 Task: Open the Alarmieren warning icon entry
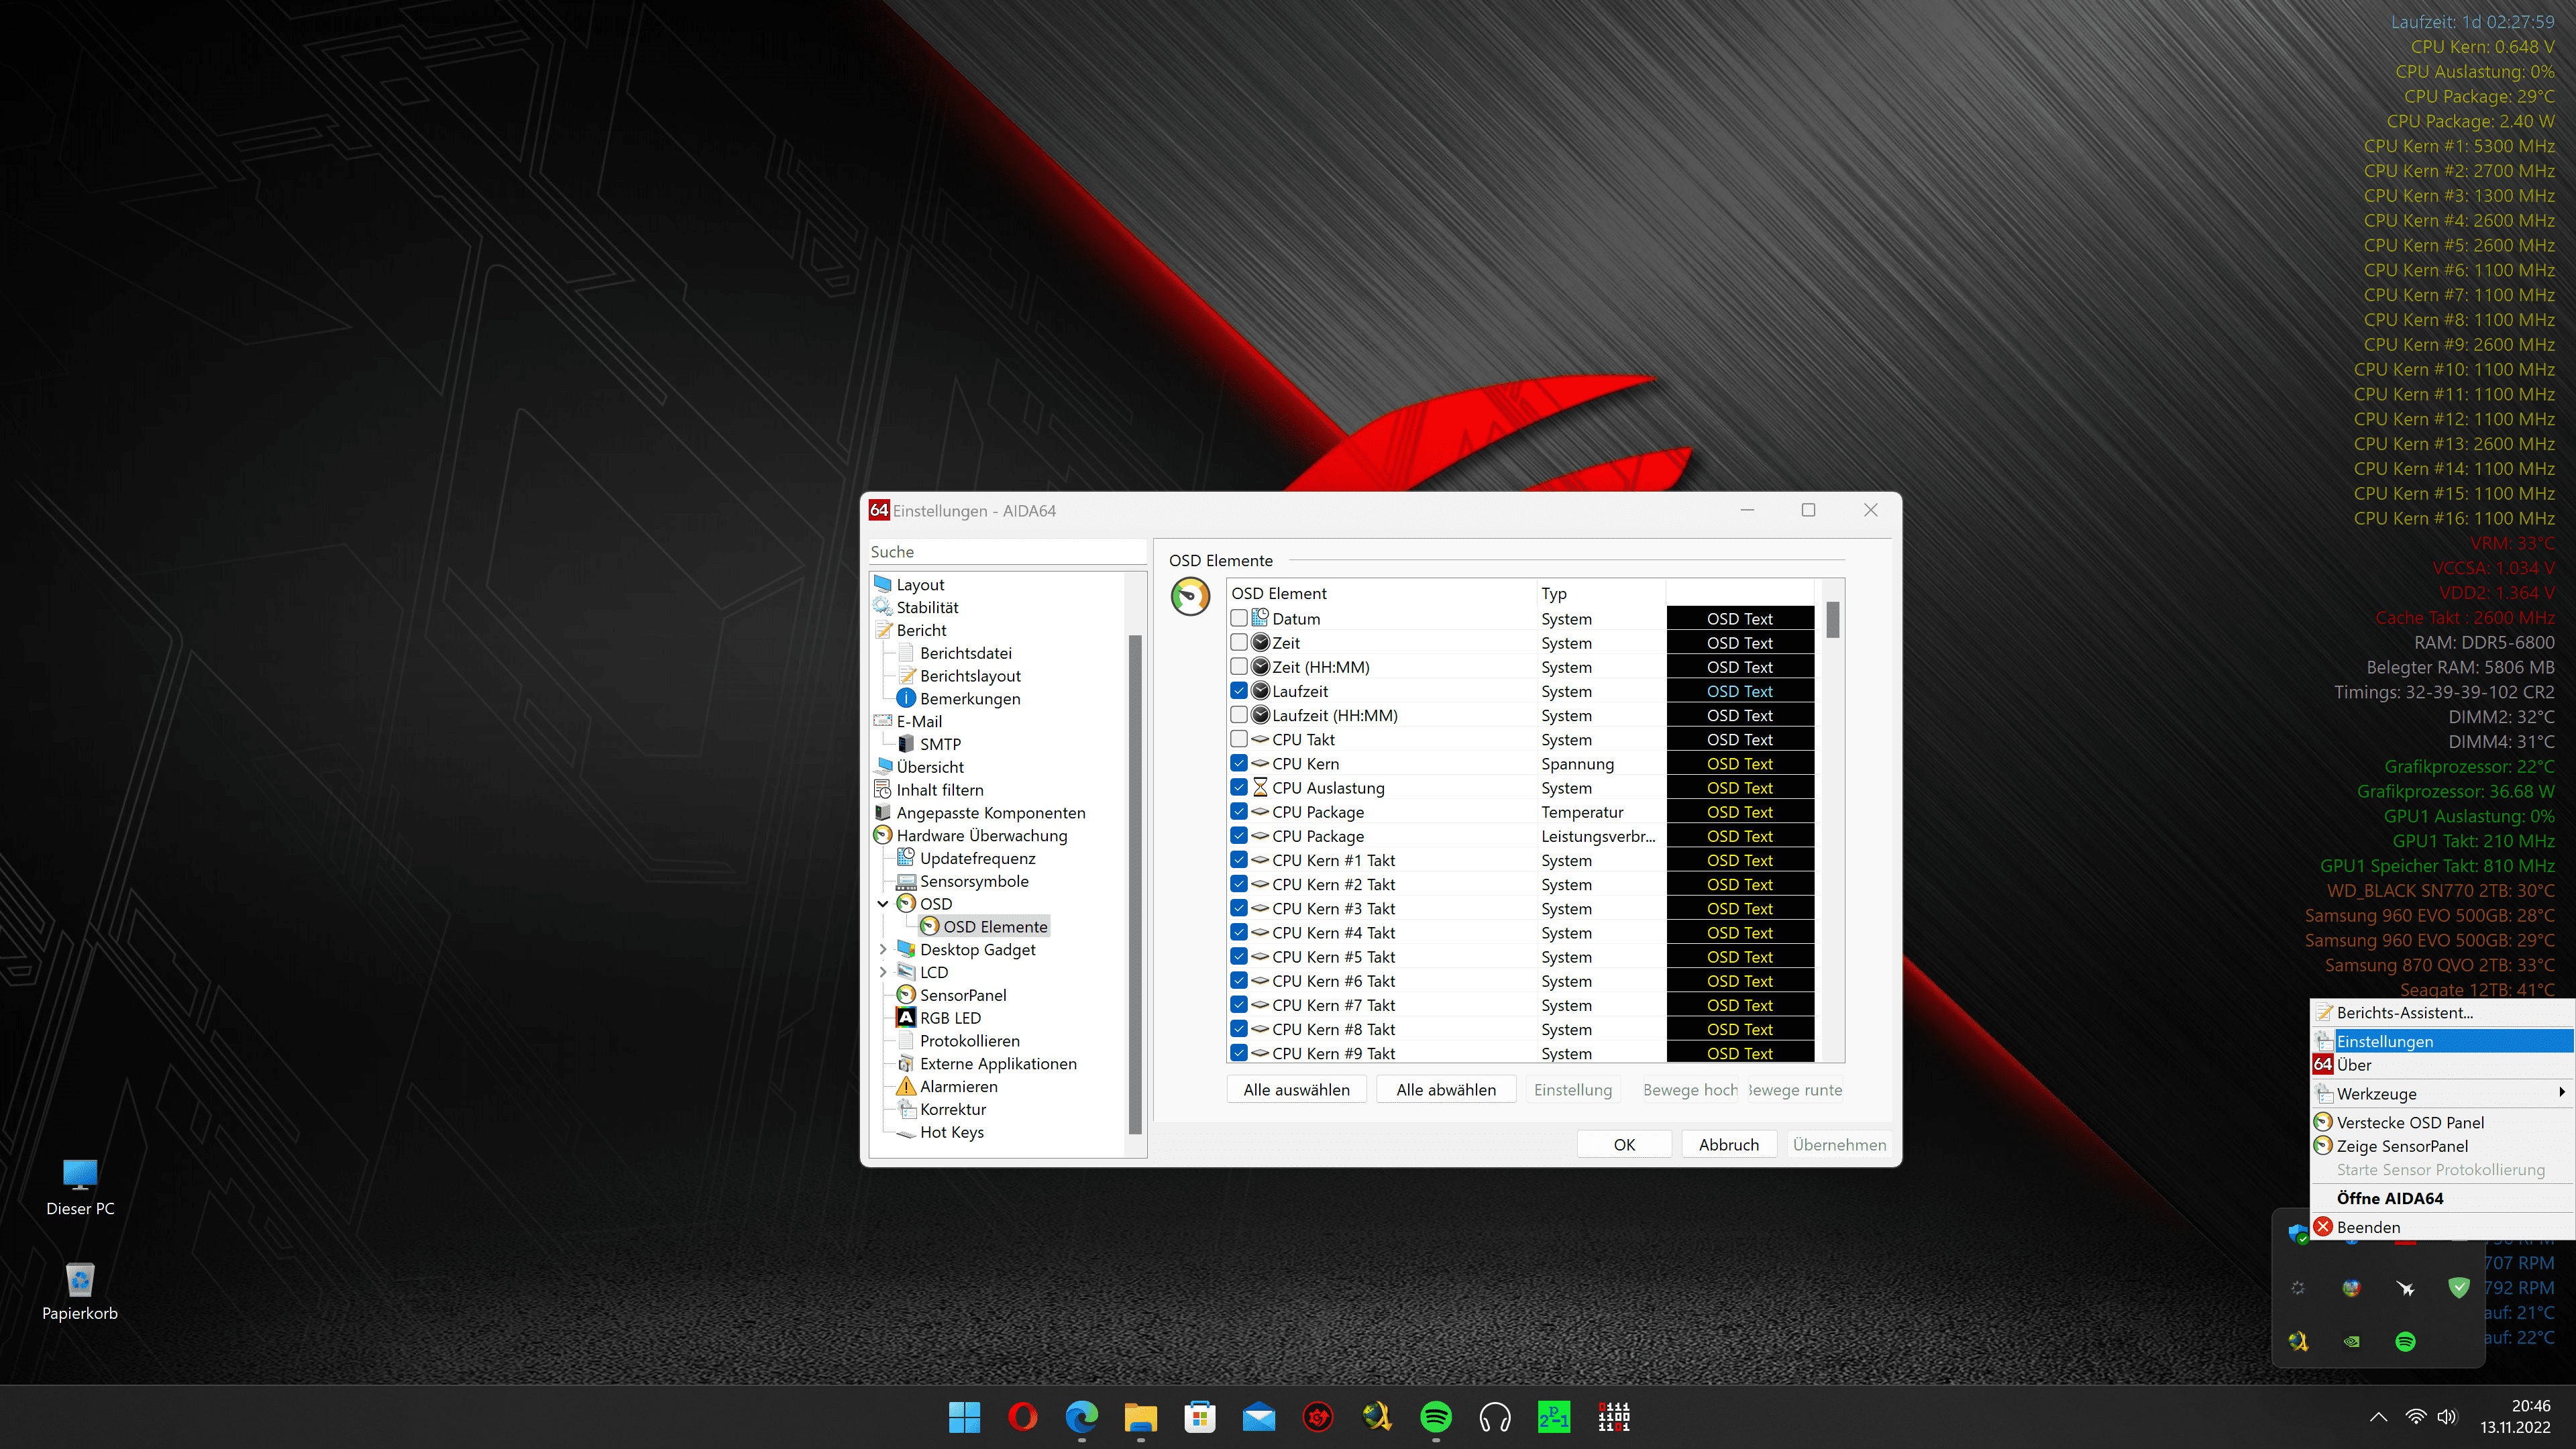[x=906, y=1087]
